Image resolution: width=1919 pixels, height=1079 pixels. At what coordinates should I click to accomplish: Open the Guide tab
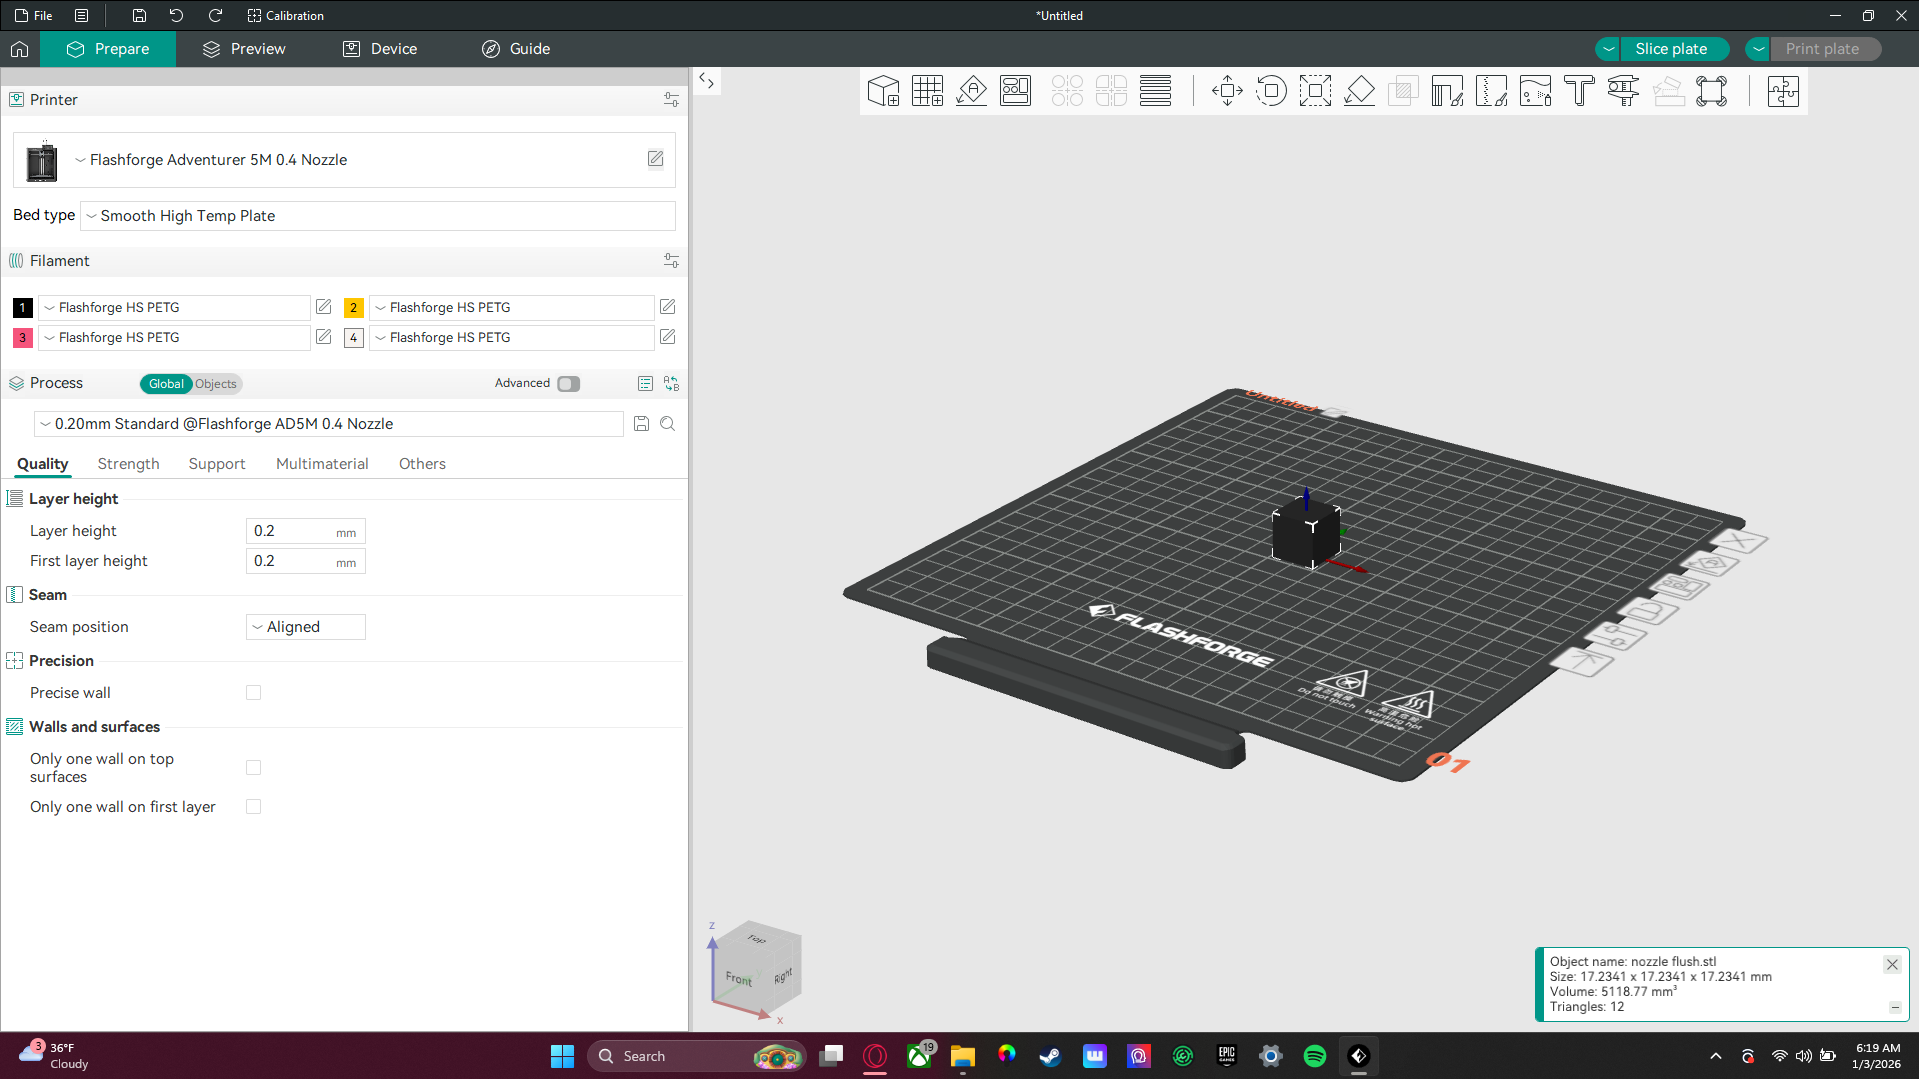[516, 49]
